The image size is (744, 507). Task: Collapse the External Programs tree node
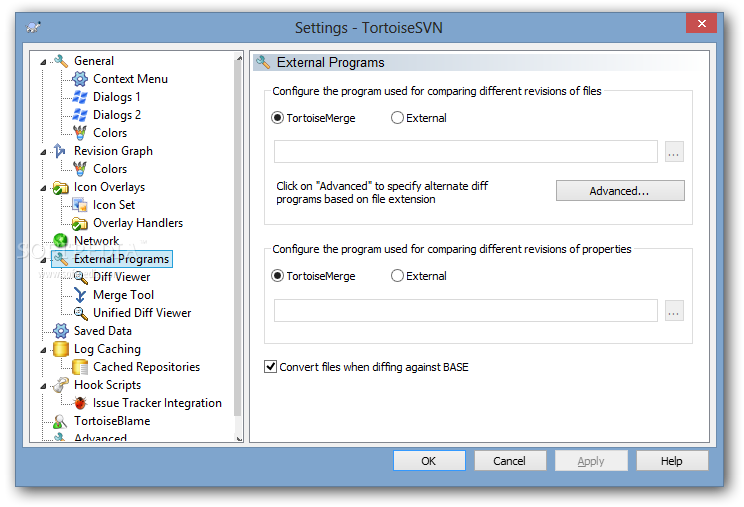coord(43,260)
